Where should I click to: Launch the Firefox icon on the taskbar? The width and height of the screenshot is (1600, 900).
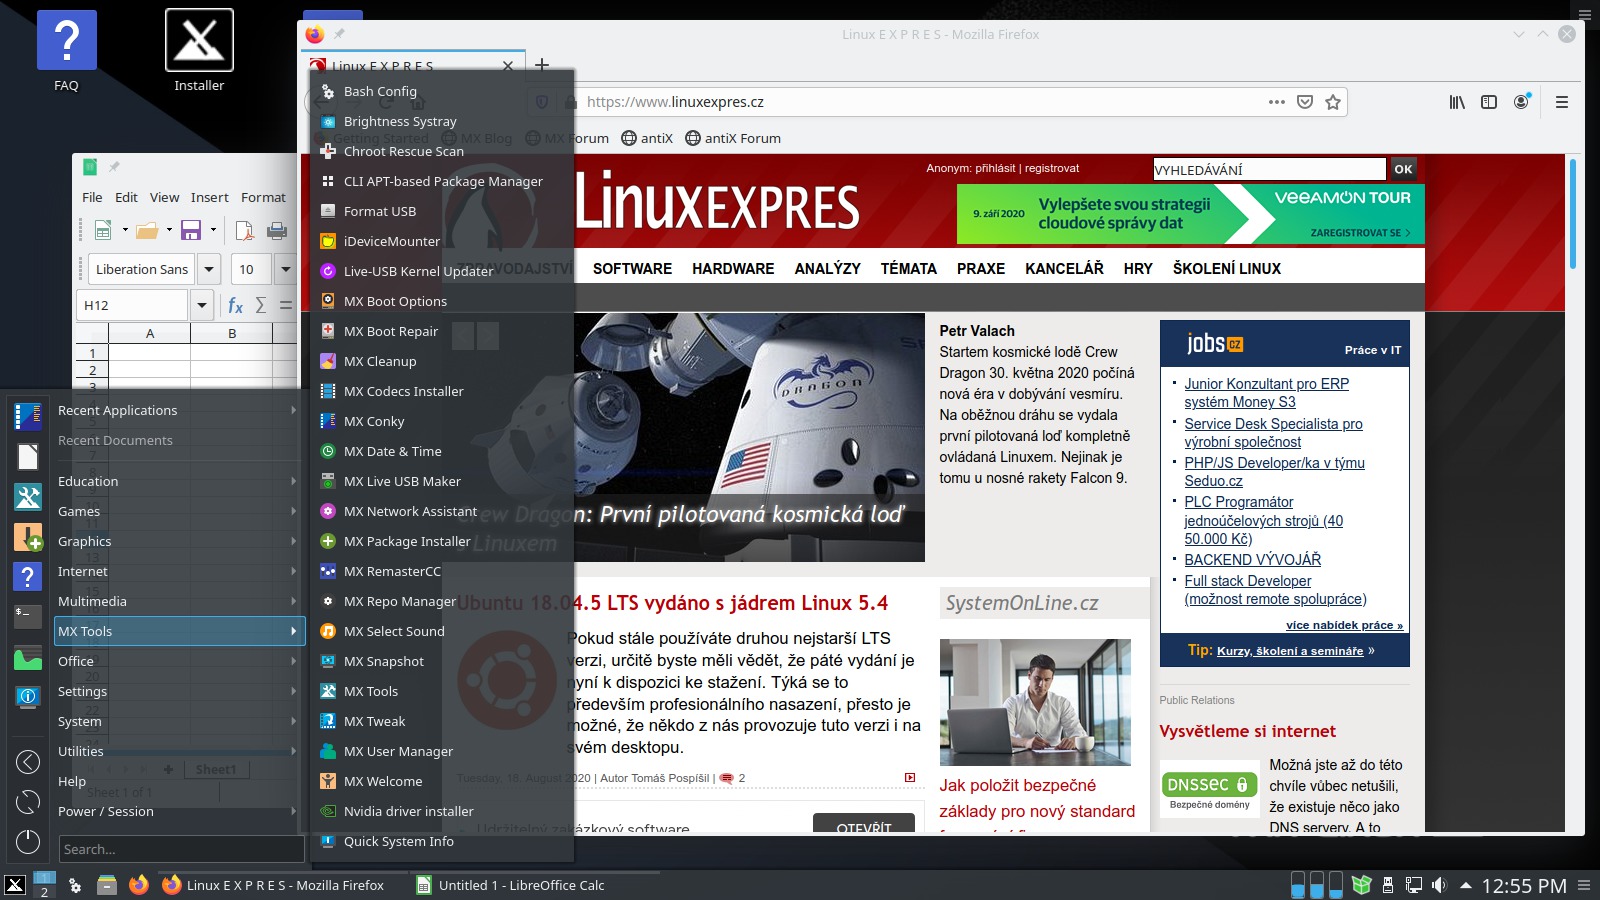(139, 885)
